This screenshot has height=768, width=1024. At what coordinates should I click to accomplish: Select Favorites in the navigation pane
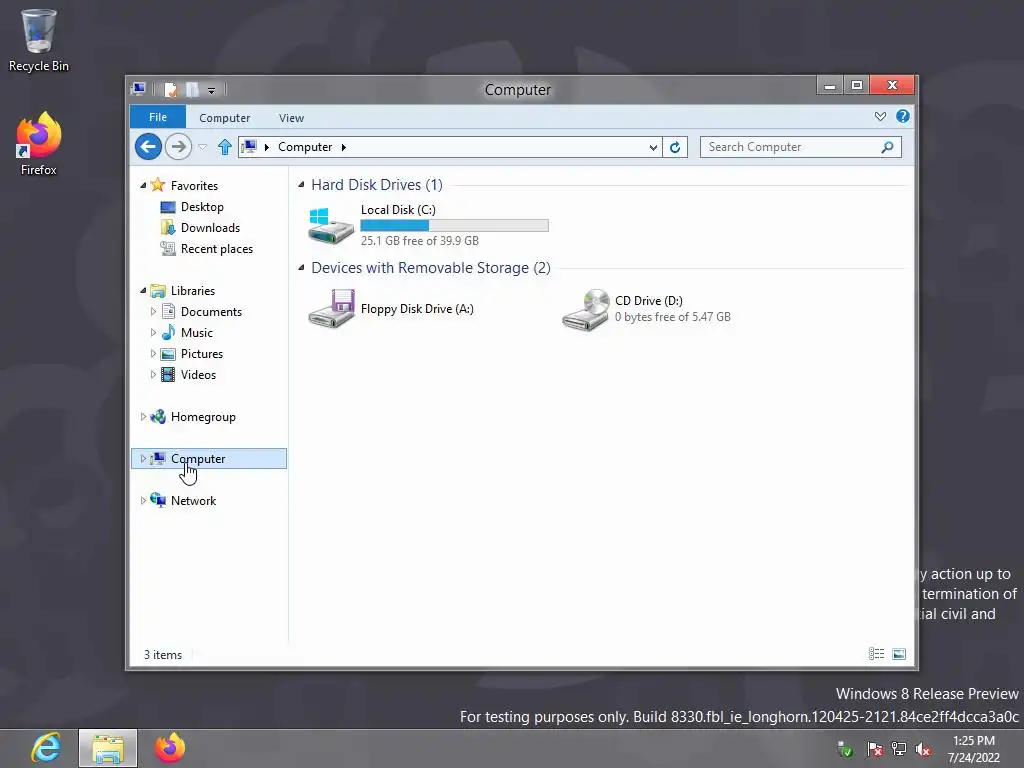194,185
